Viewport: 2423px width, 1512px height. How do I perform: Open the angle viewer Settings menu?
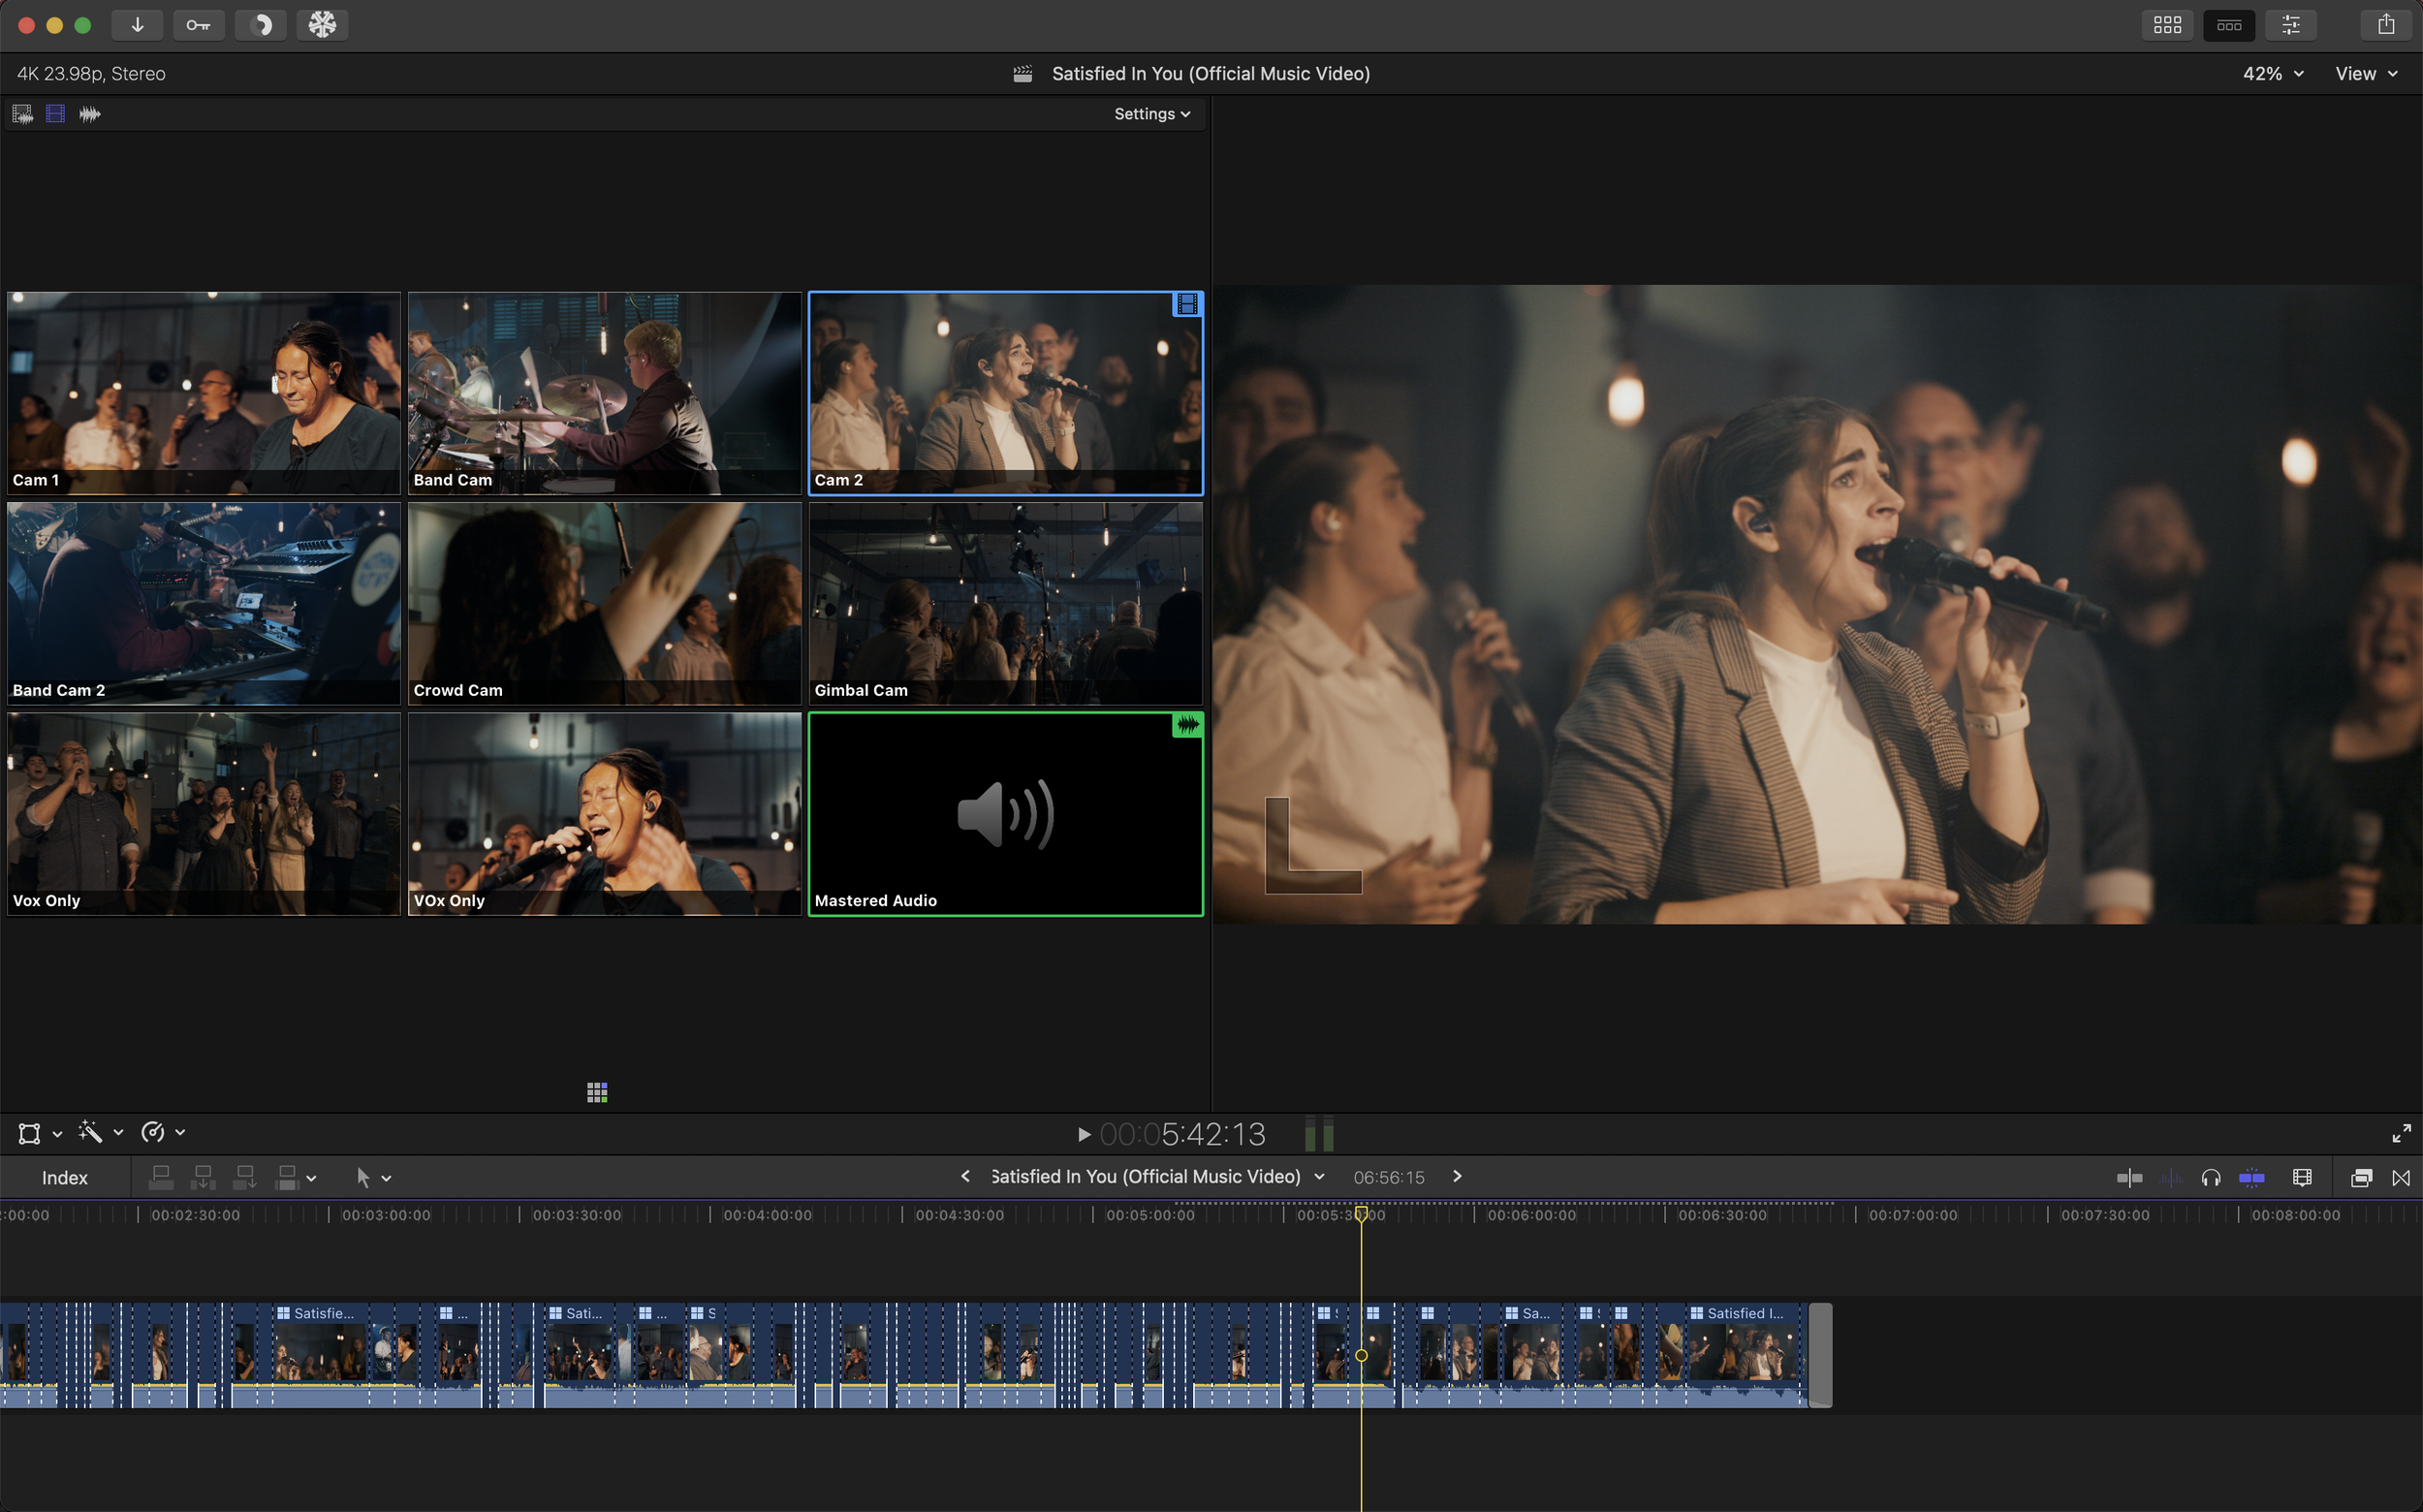point(1150,113)
